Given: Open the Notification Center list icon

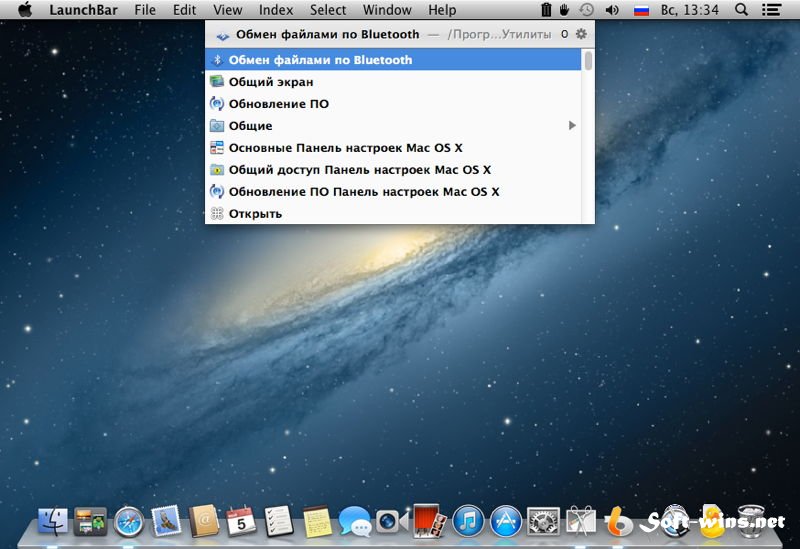Looking at the screenshot, I should (771, 10).
